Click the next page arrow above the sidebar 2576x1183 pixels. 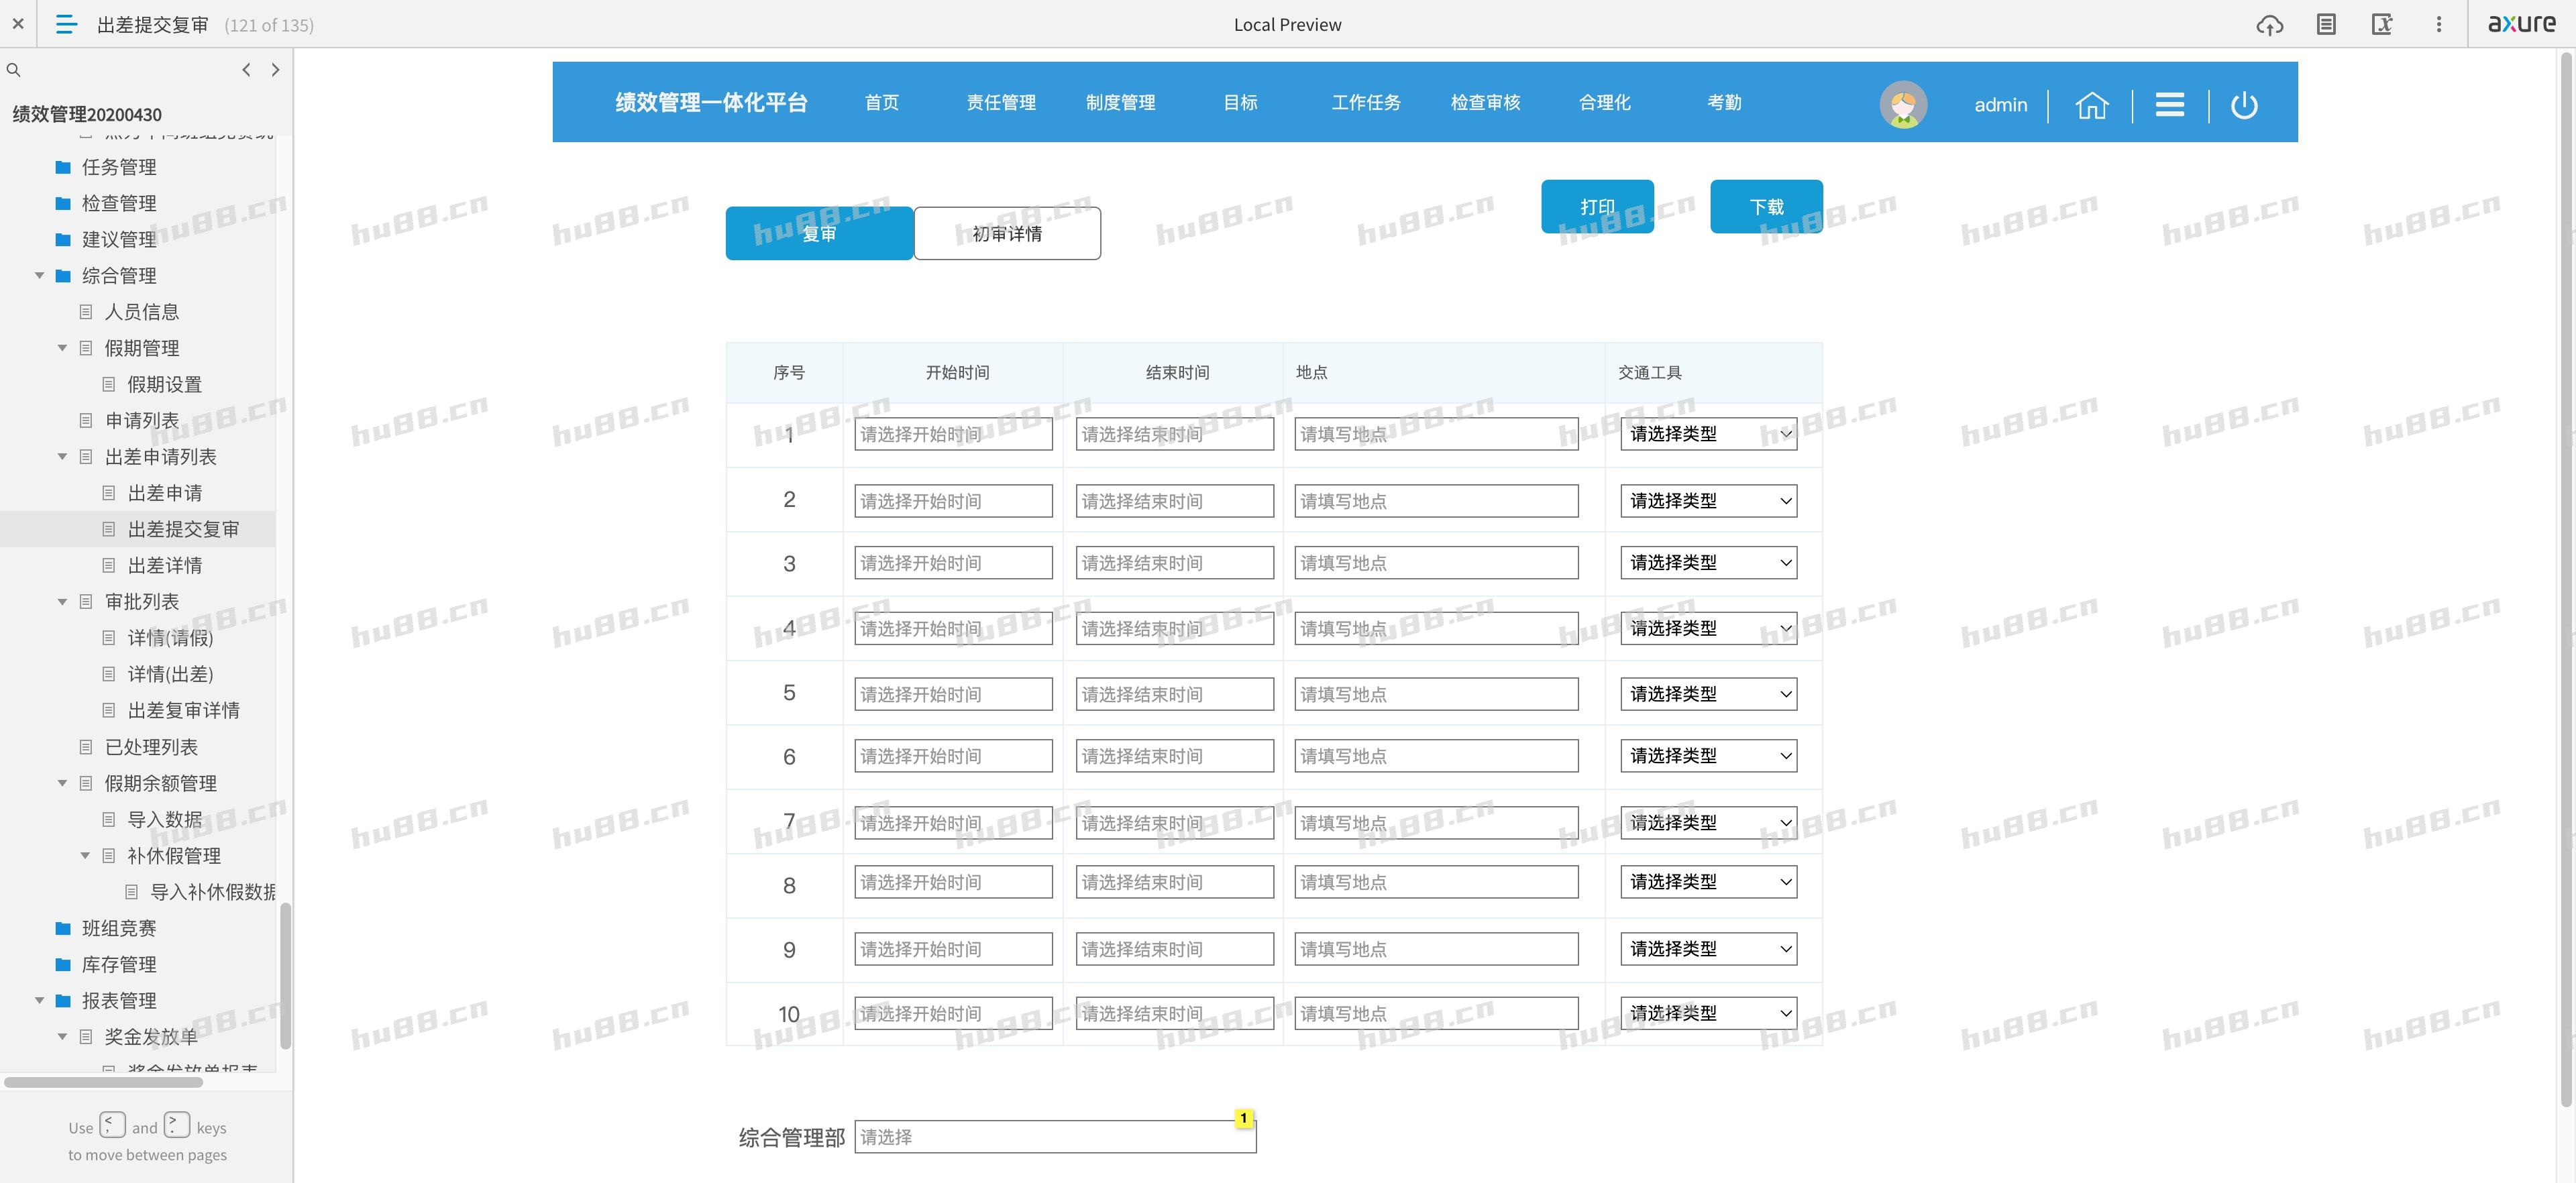[276, 69]
